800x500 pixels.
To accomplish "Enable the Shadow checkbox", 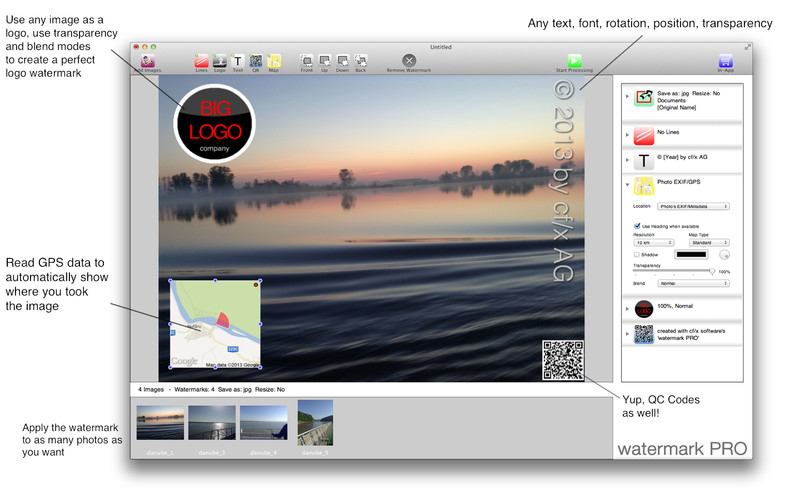I will coord(637,254).
